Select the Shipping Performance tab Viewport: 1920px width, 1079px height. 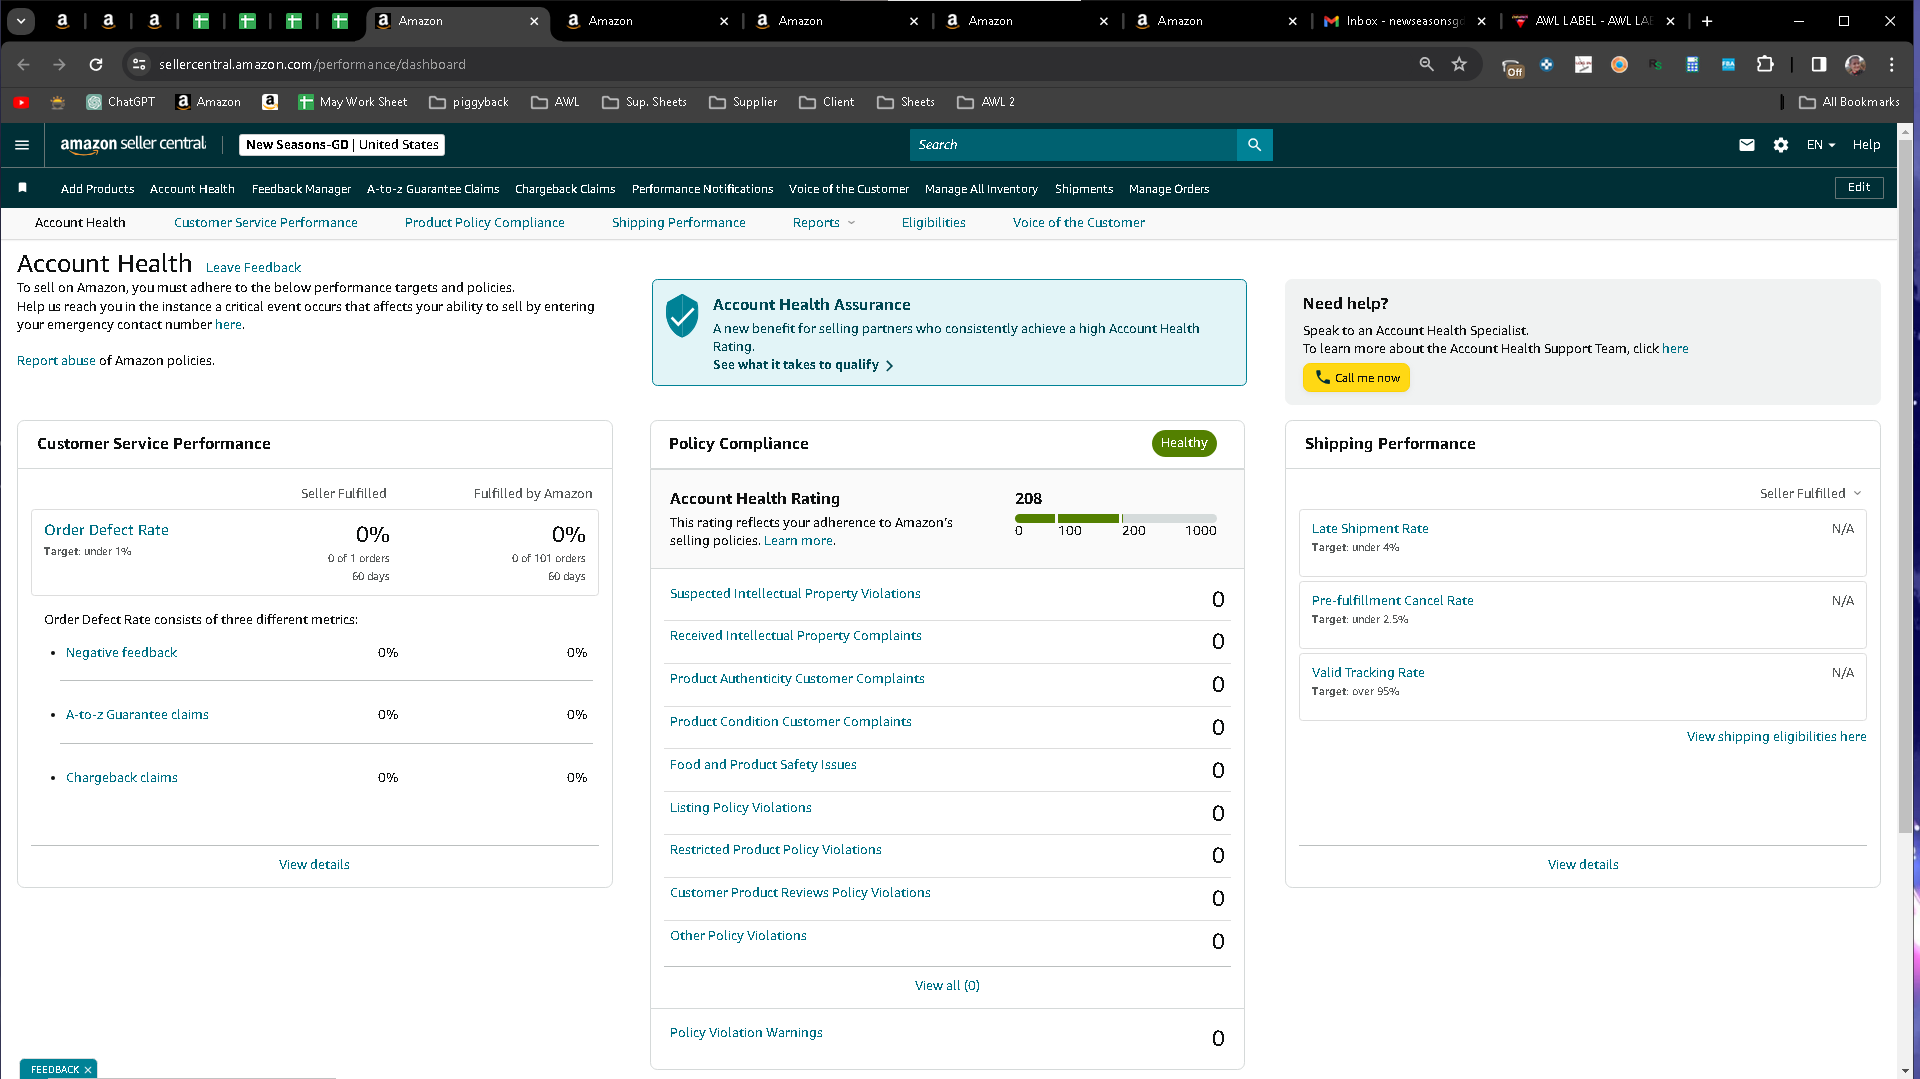click(679, 223)
